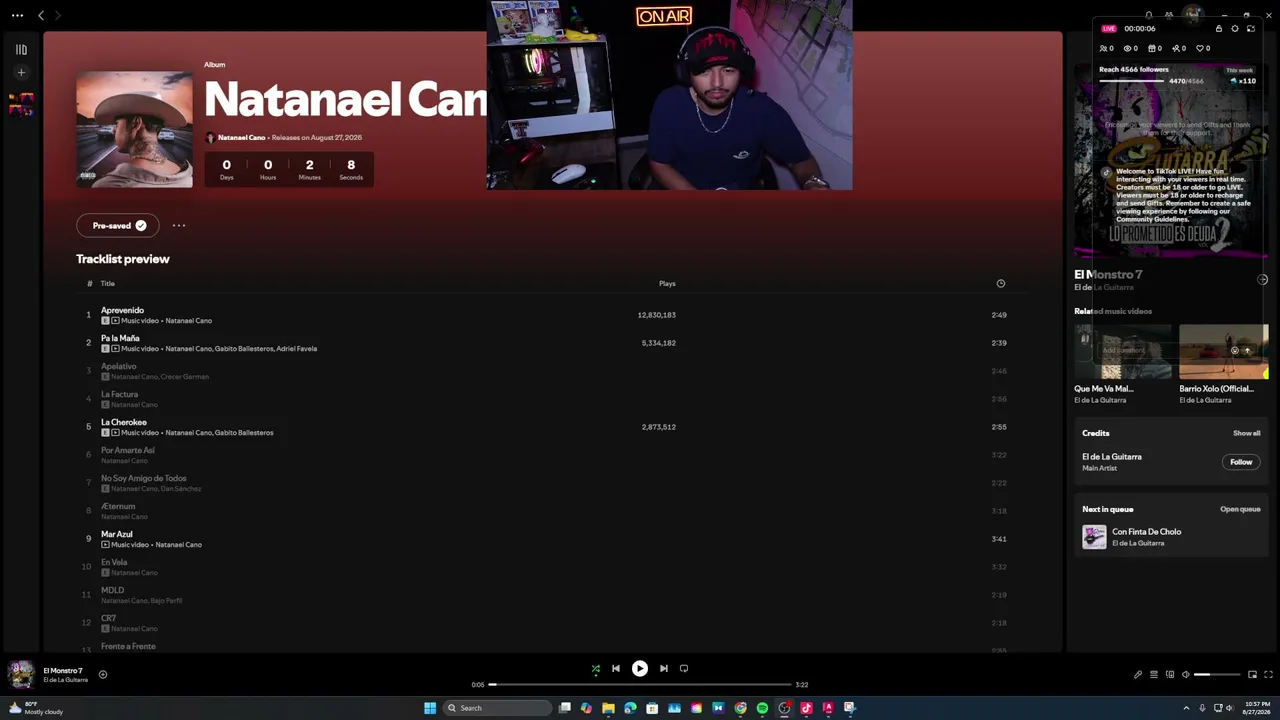Toggle repeat mode

point(684,669)
